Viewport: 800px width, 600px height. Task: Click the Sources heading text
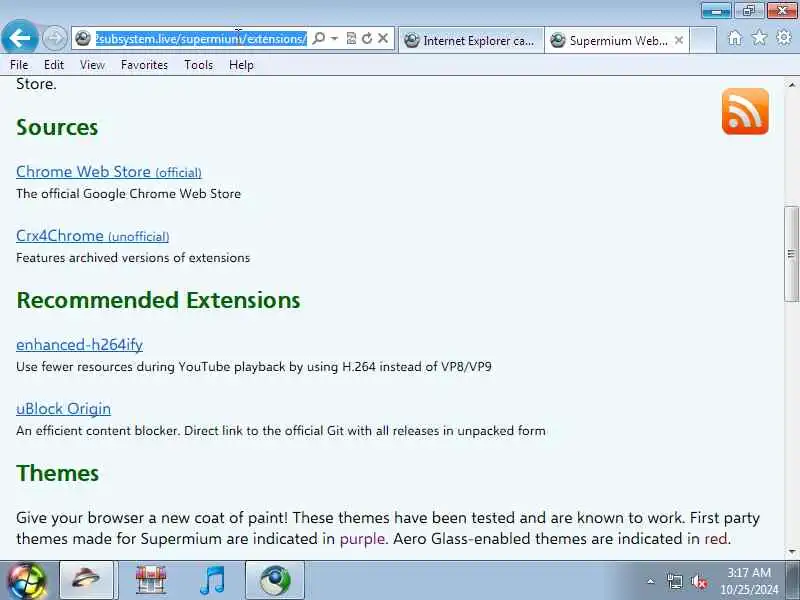point(57,127)
